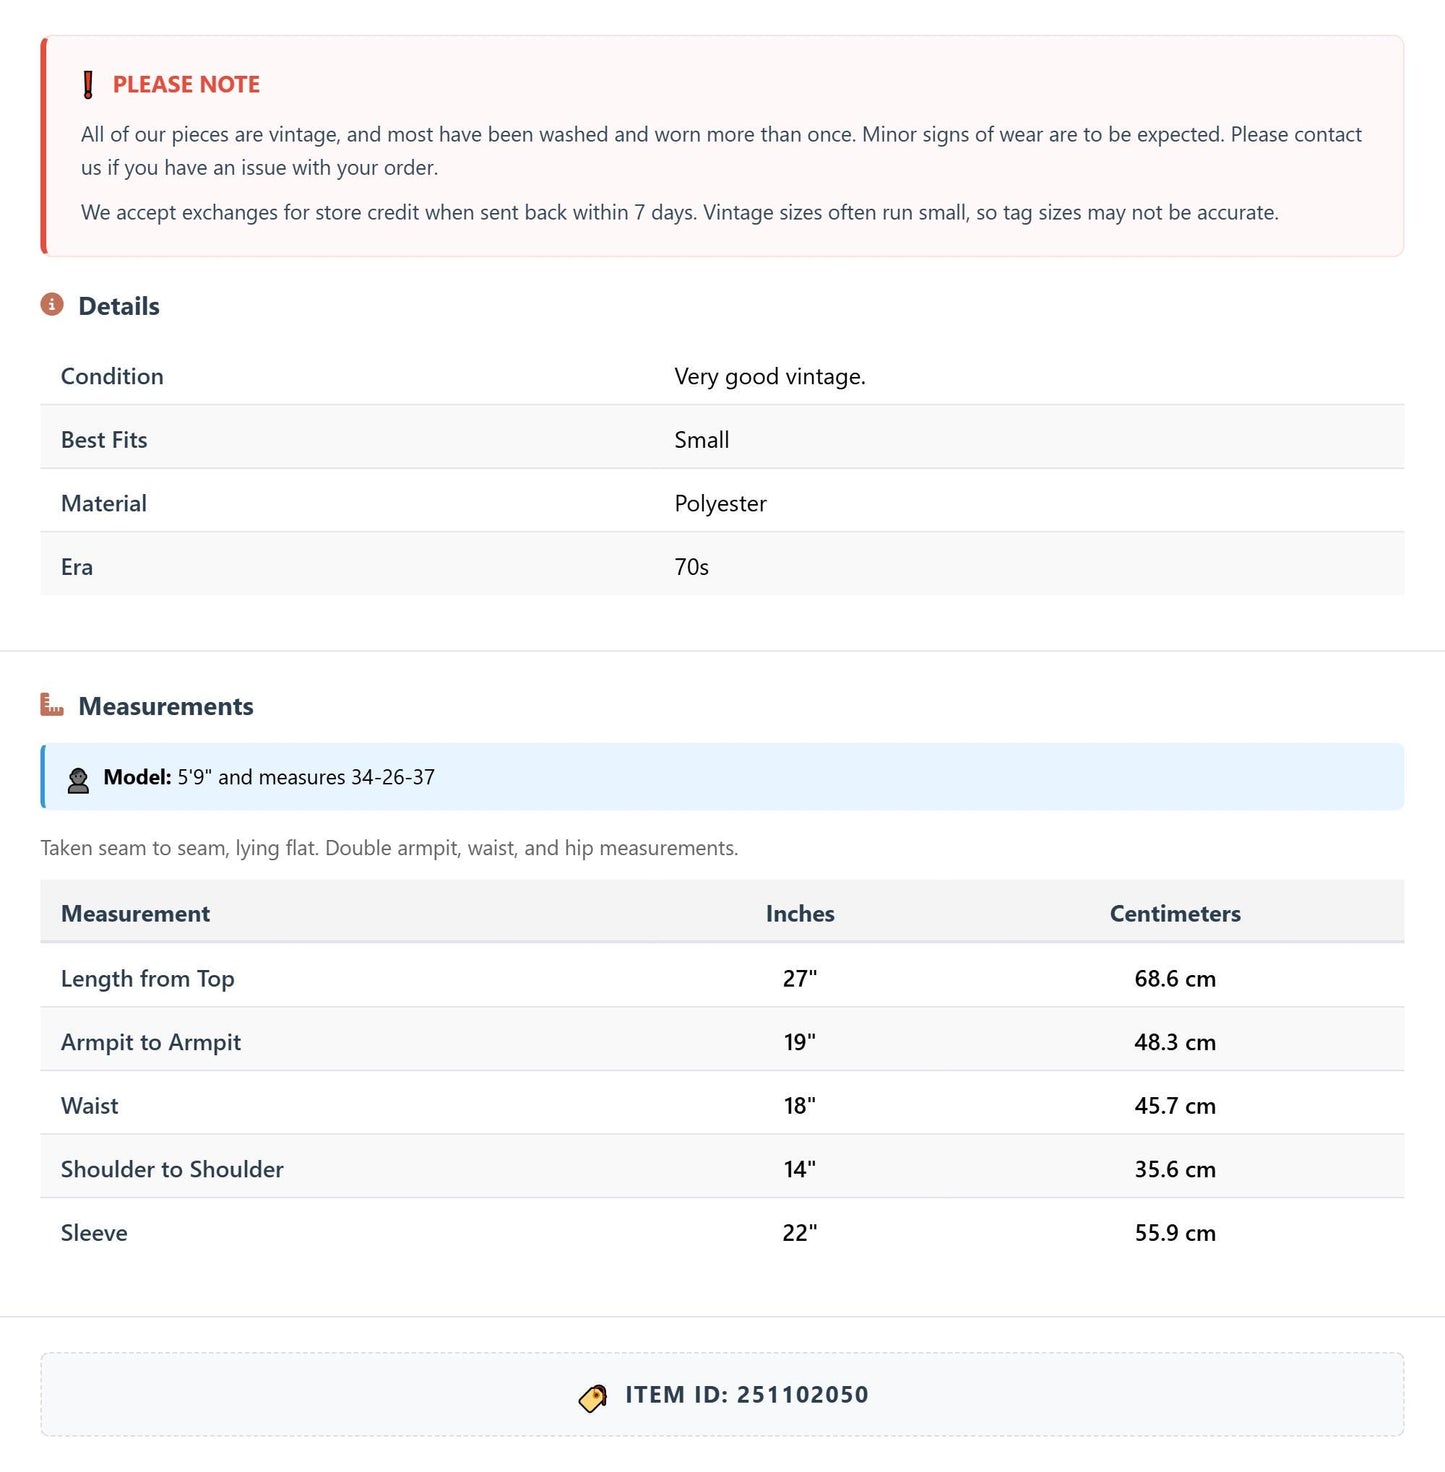
Task: Select the Condition row value Very good vintage
Action: pyautogui.click(x=770, y=376)
